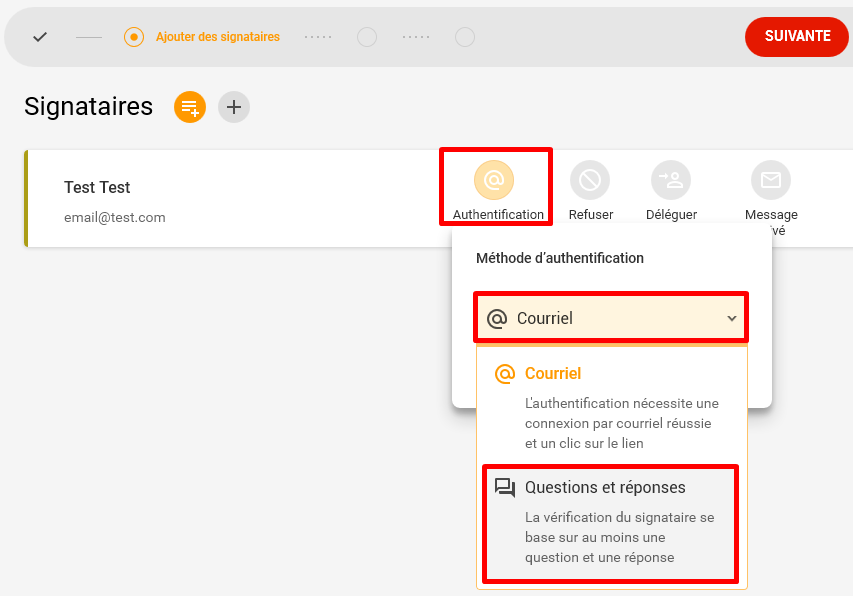Select signer name Test Test
The width and height of the screenshot is (853, 596).
[x=97, y=187]
